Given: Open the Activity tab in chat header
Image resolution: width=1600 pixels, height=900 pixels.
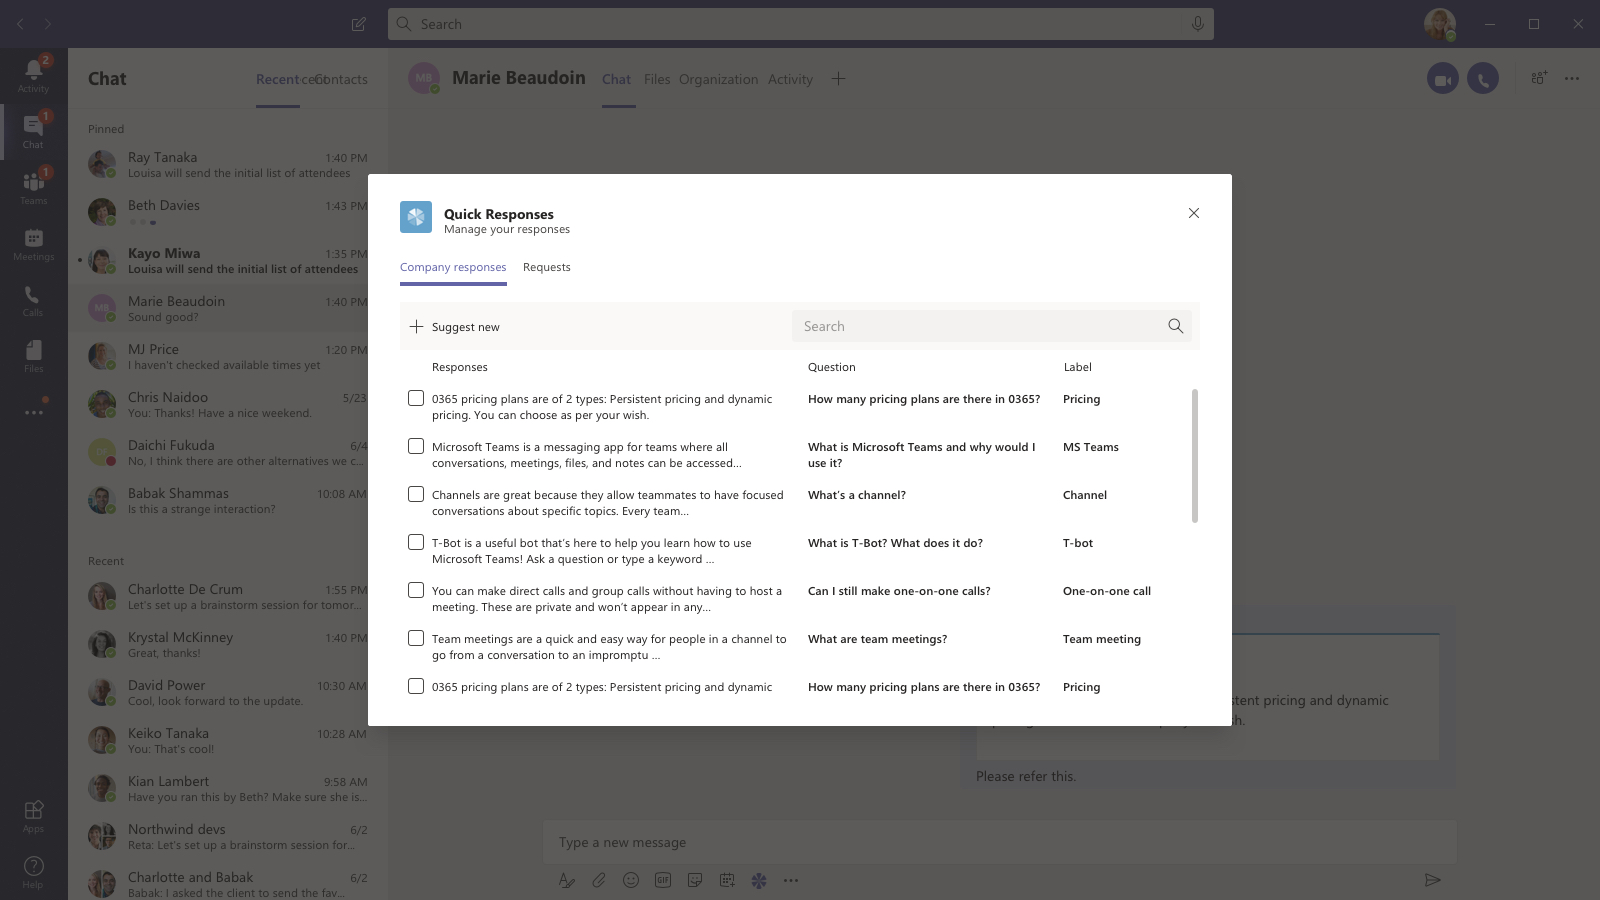Looking at the screenshot, I should [x=790, y=79].
